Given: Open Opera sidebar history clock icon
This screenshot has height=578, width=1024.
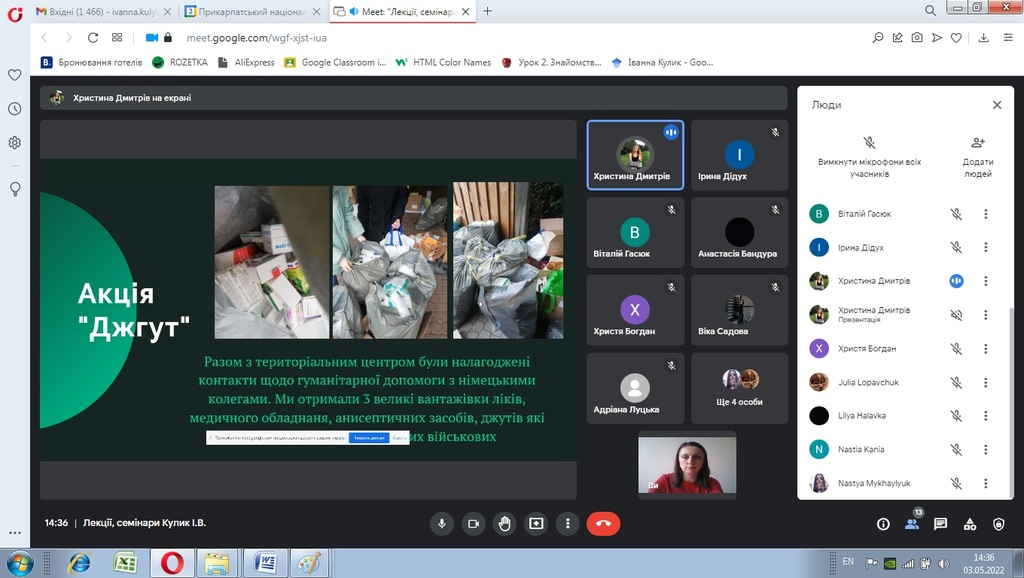Looking at the screenshot, I should [x=15, y=109].
